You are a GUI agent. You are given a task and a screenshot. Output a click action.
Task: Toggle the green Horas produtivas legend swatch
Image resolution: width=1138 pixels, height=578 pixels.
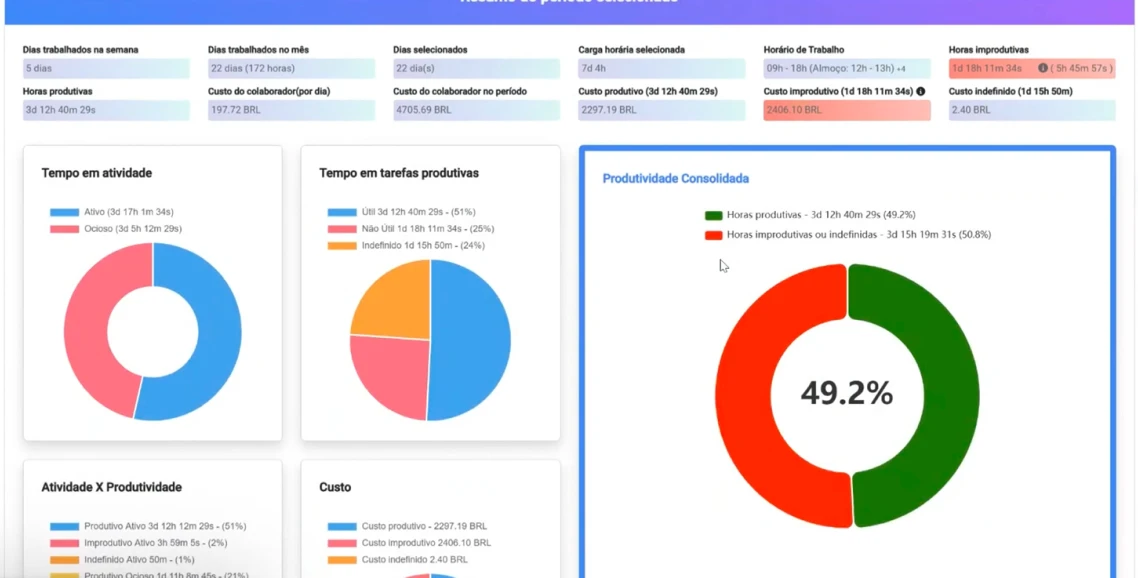[x=713, y=216]
